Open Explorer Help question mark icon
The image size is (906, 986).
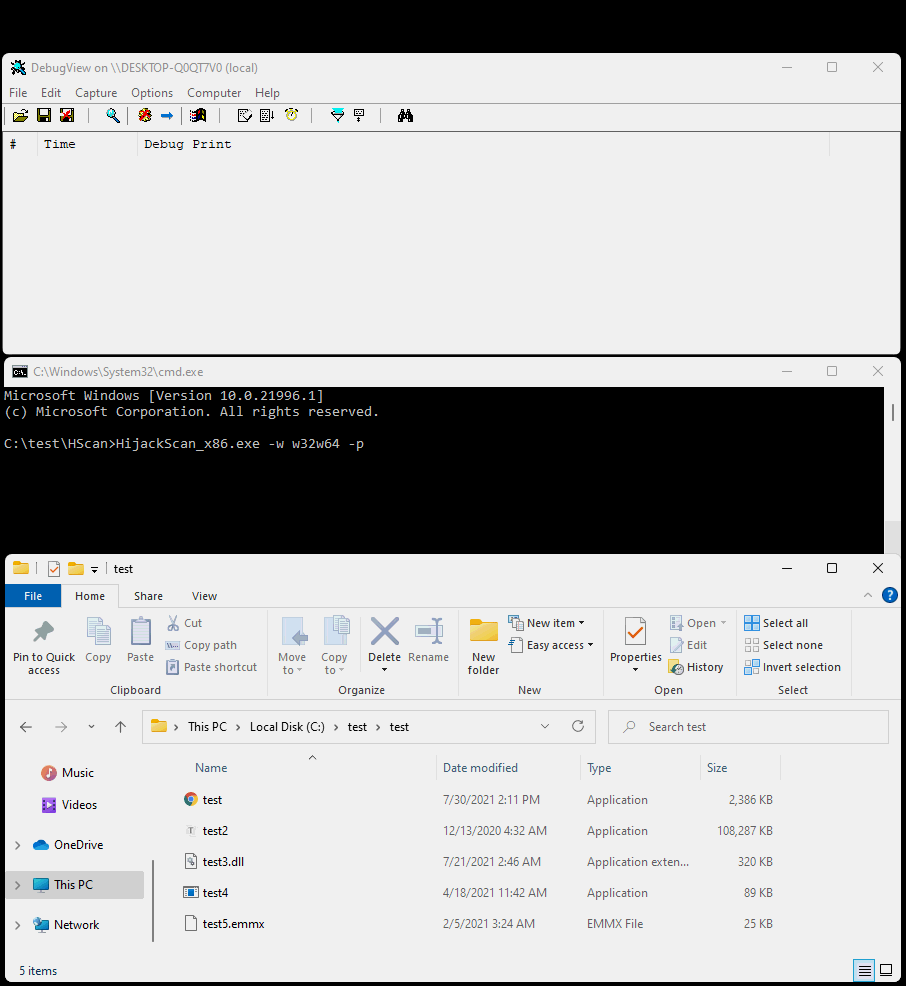pos(890,595)
